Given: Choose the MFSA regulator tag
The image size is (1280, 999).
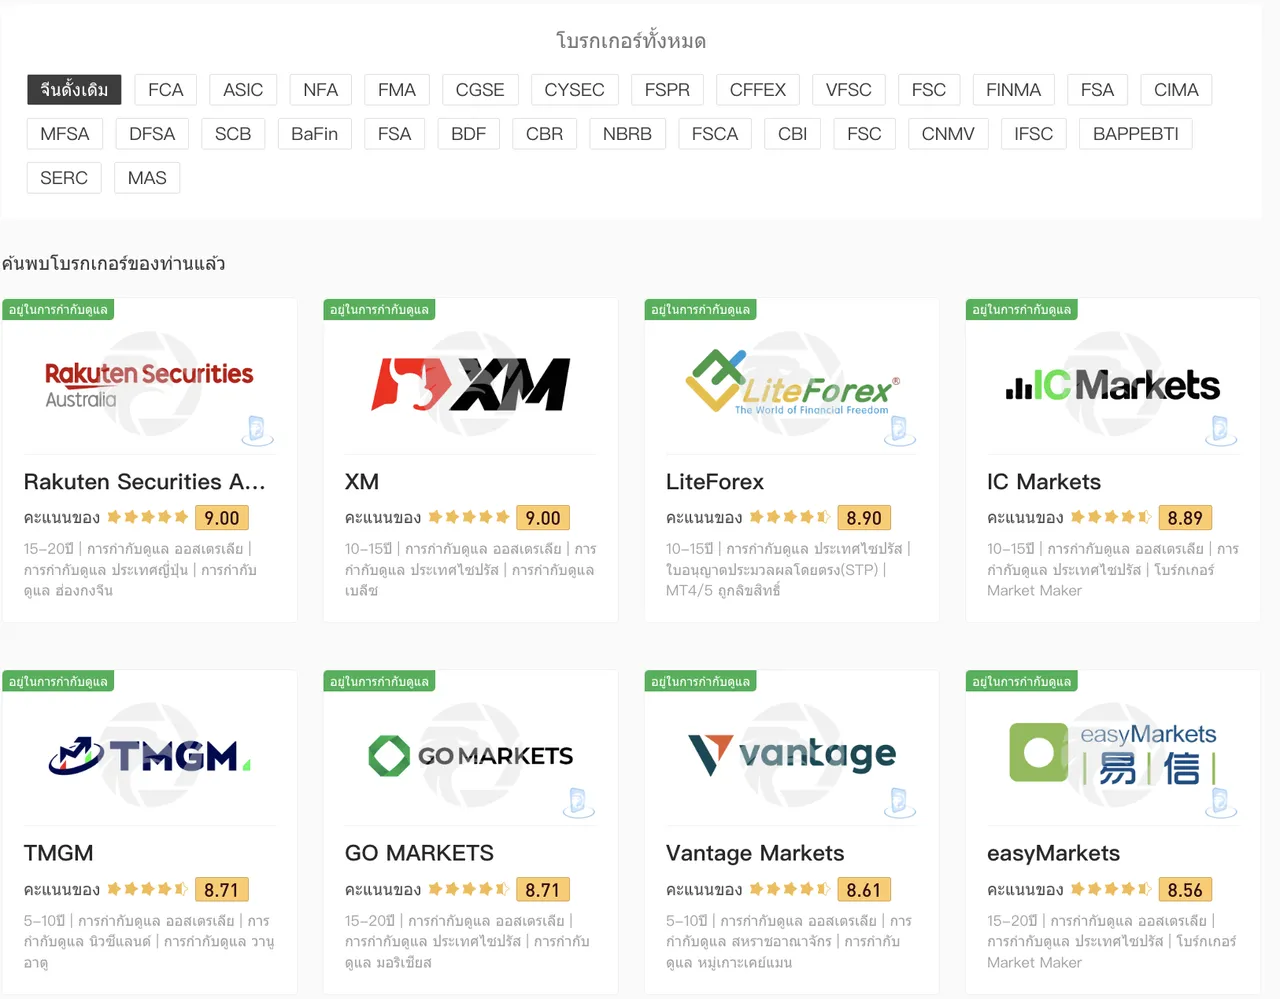Looking at the screenshot, I should (65, 134).
